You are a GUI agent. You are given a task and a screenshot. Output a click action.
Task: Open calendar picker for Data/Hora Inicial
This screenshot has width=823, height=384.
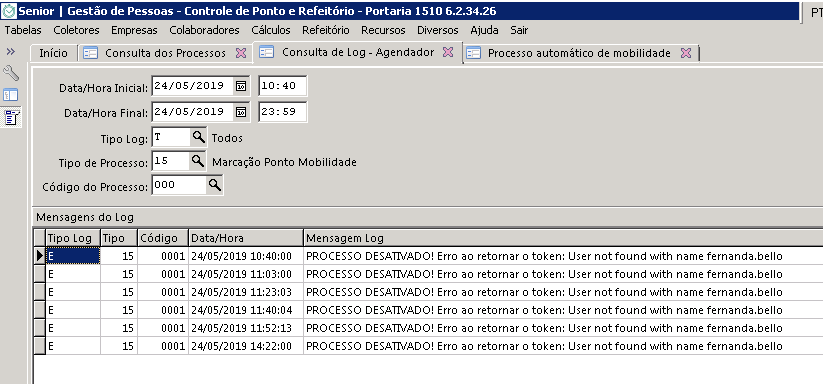point(240,86)
